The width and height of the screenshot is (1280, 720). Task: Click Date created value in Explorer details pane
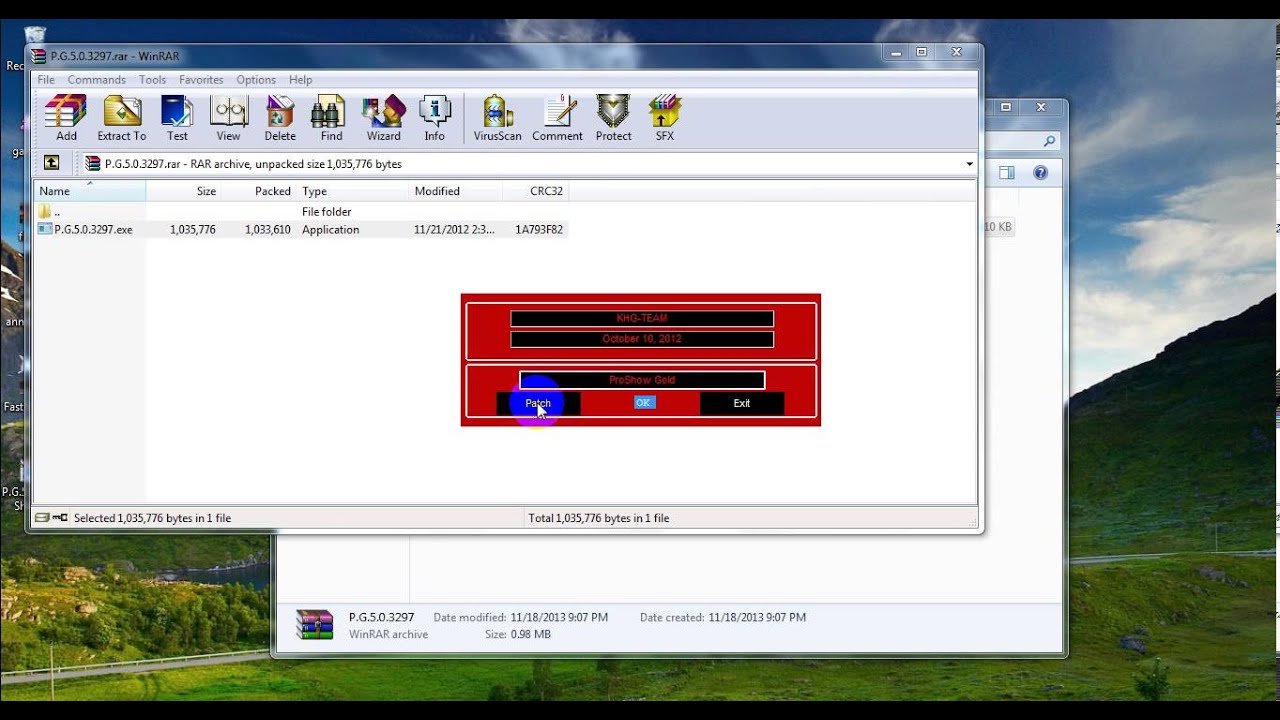pyautogui.click(x=757, y=618)
